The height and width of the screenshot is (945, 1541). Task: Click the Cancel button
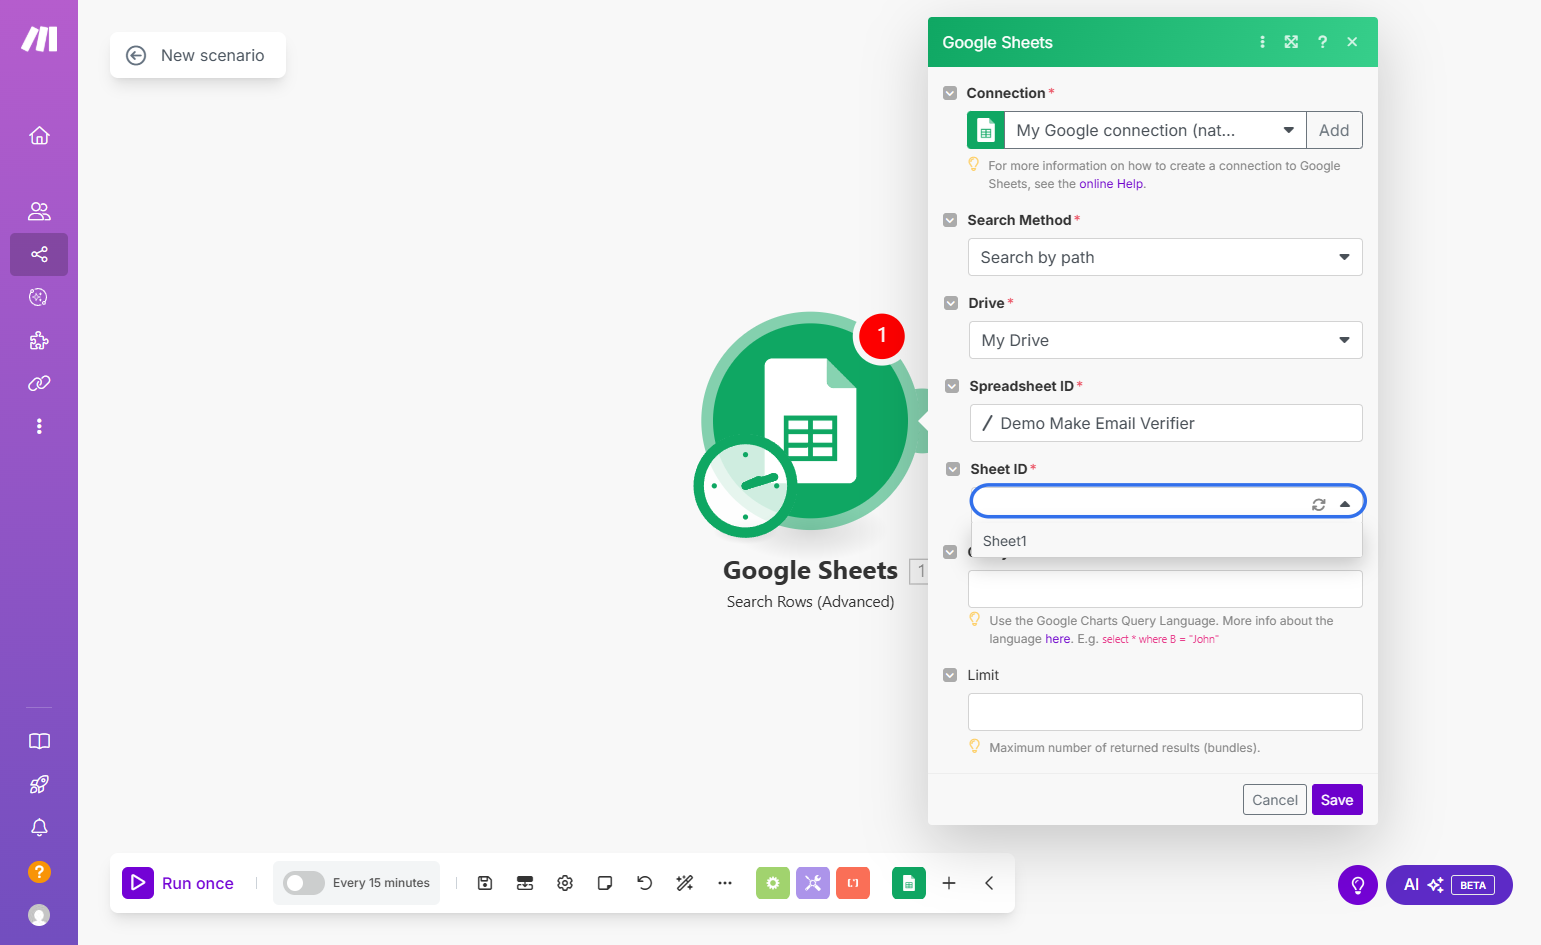click(x=1275, y=800)
